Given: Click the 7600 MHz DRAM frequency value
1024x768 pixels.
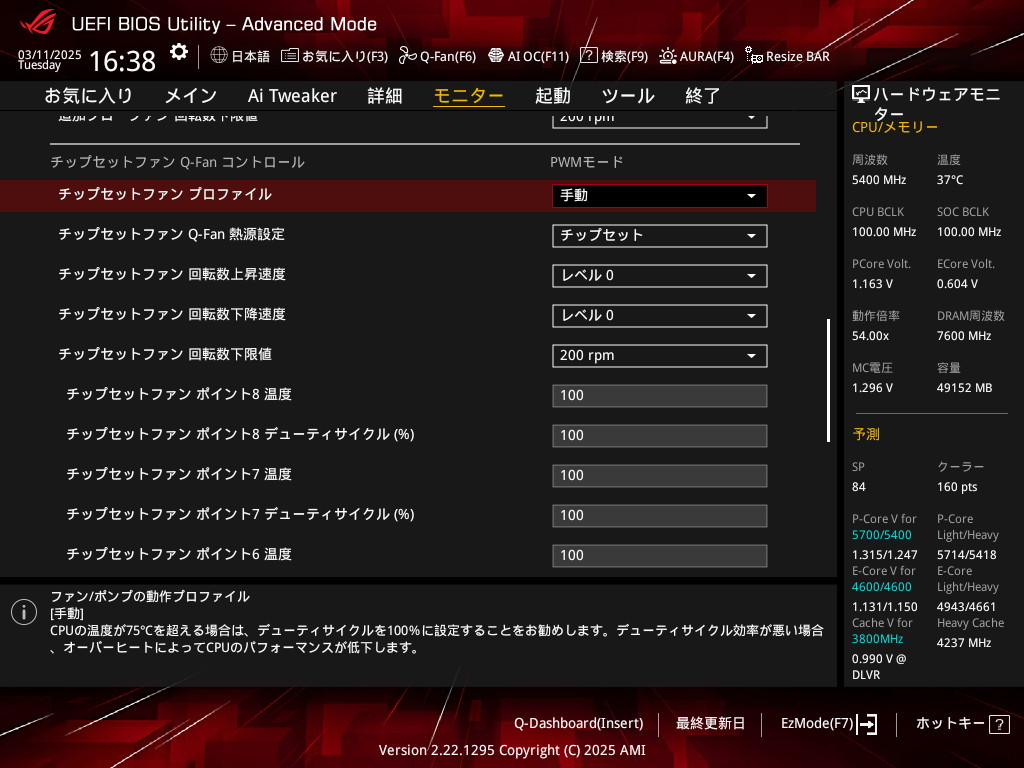Looking at the screenshot, I should (964, 336).
